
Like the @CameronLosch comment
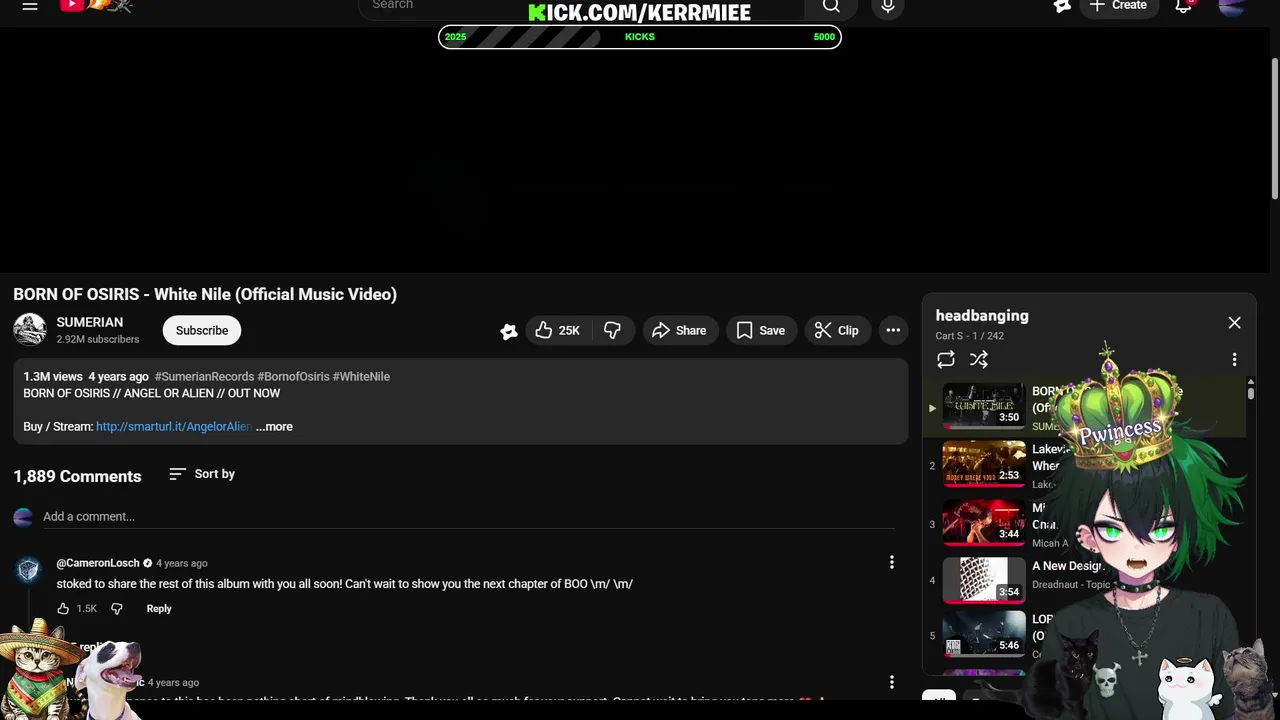point(63,608)
